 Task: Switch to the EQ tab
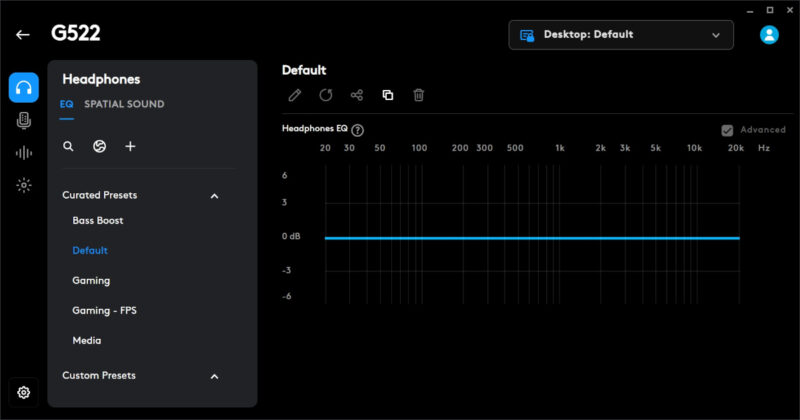[66, 104]
